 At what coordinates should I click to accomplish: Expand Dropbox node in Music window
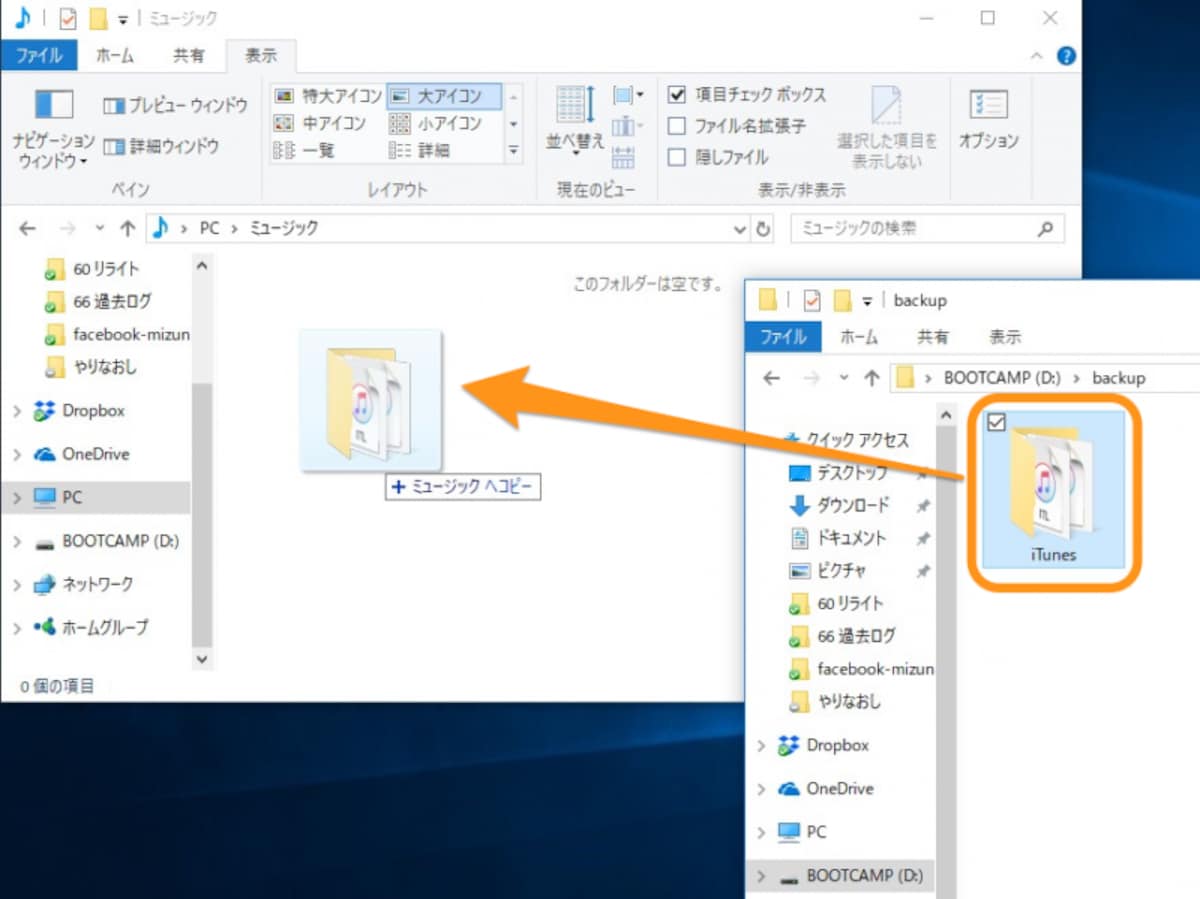[x=16, y=411]
